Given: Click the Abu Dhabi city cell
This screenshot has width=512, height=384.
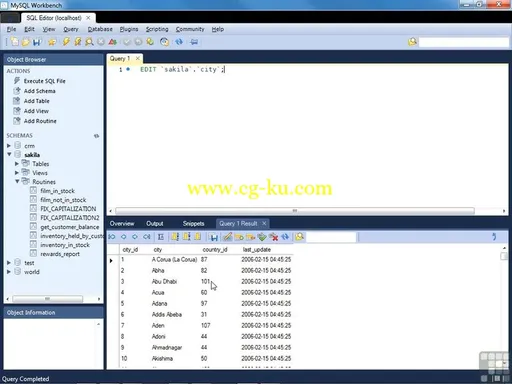Looking at the screenshot, I should click(x=164, y=281).
